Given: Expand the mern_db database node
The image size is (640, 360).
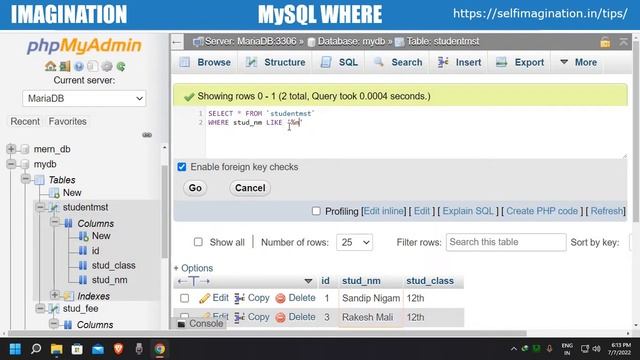Looking at the screenshot, I should click(11, 149).
